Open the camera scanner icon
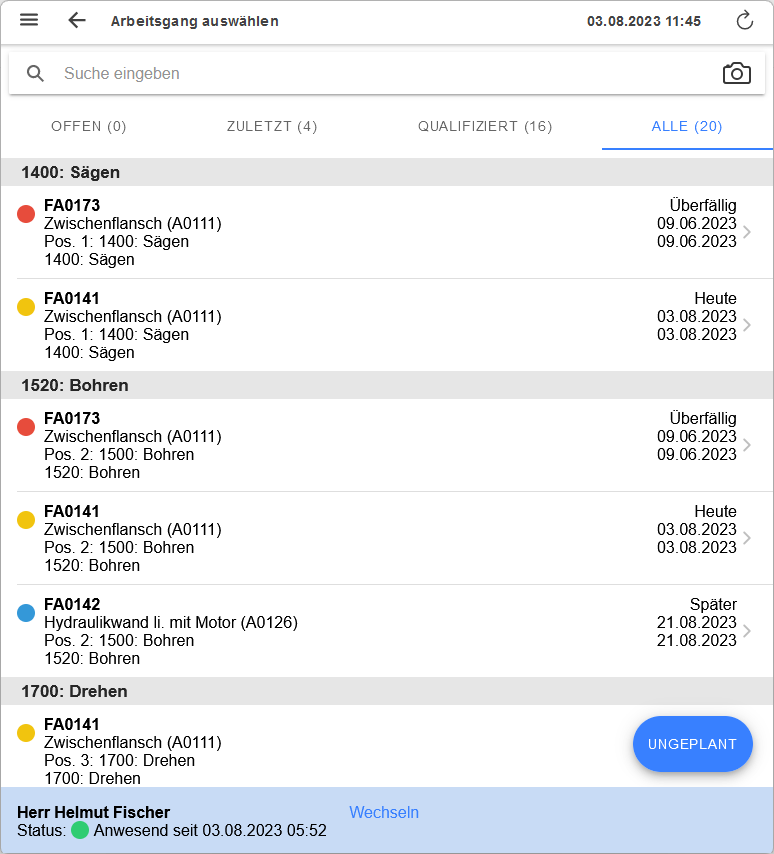The width and height of the screenshot is (774, 854). click(736, 73)
